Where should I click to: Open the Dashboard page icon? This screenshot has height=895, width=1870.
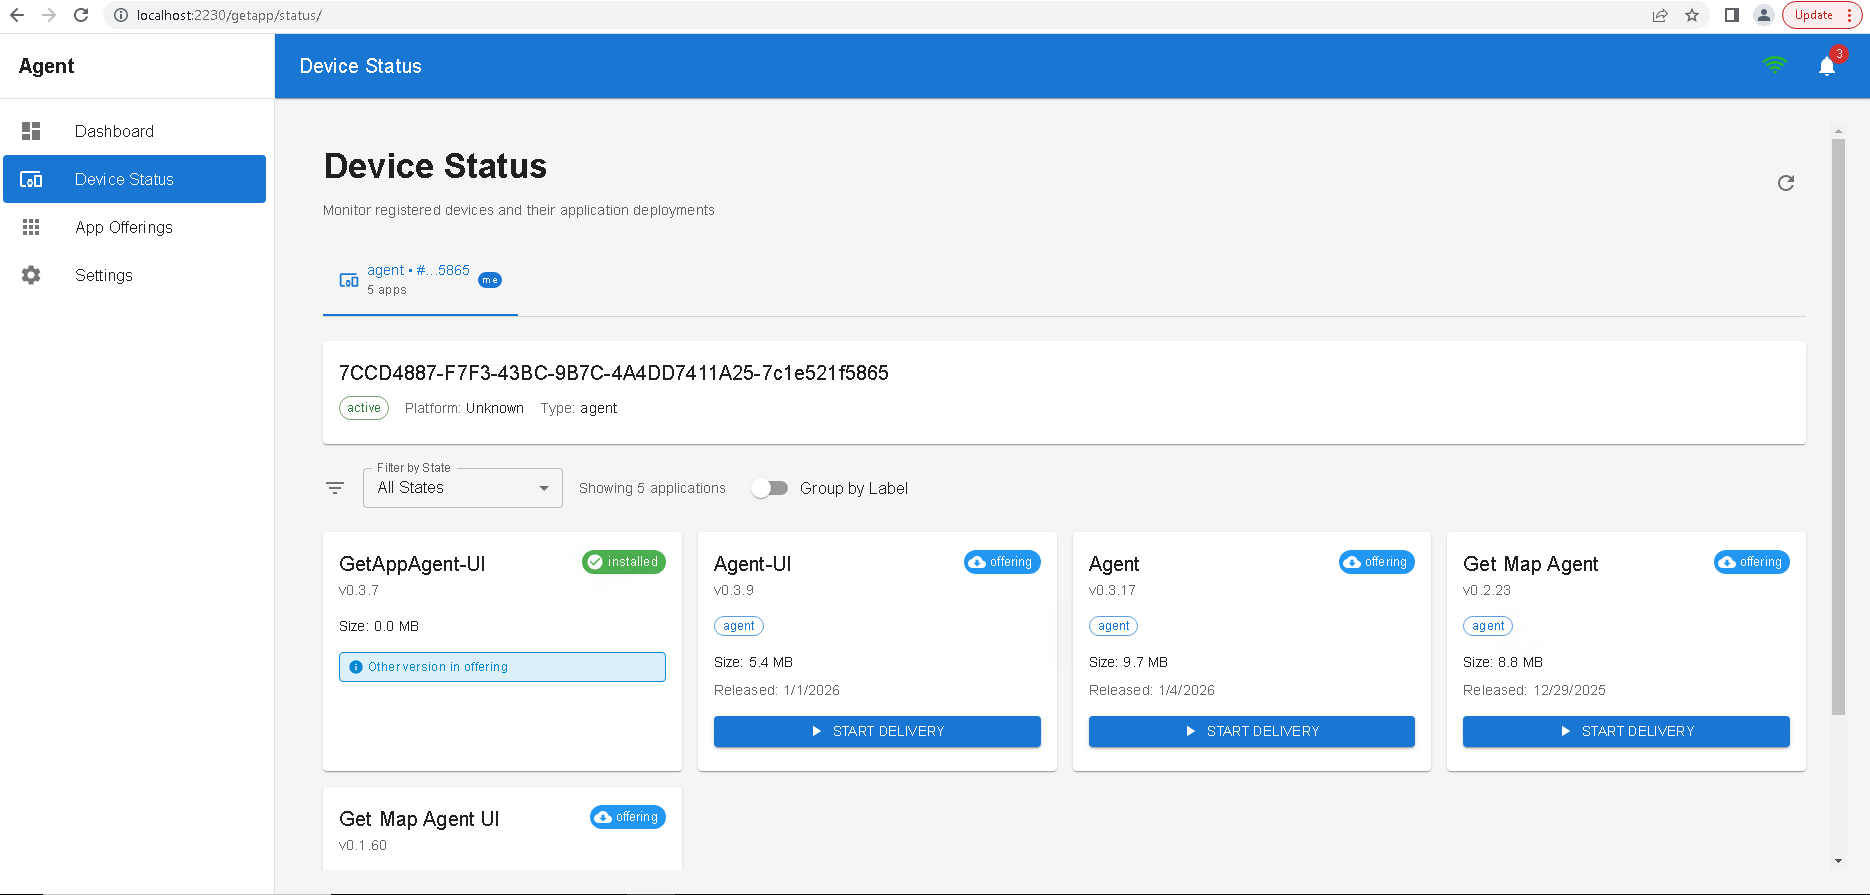pyautogui.click(x=31, y=131)
